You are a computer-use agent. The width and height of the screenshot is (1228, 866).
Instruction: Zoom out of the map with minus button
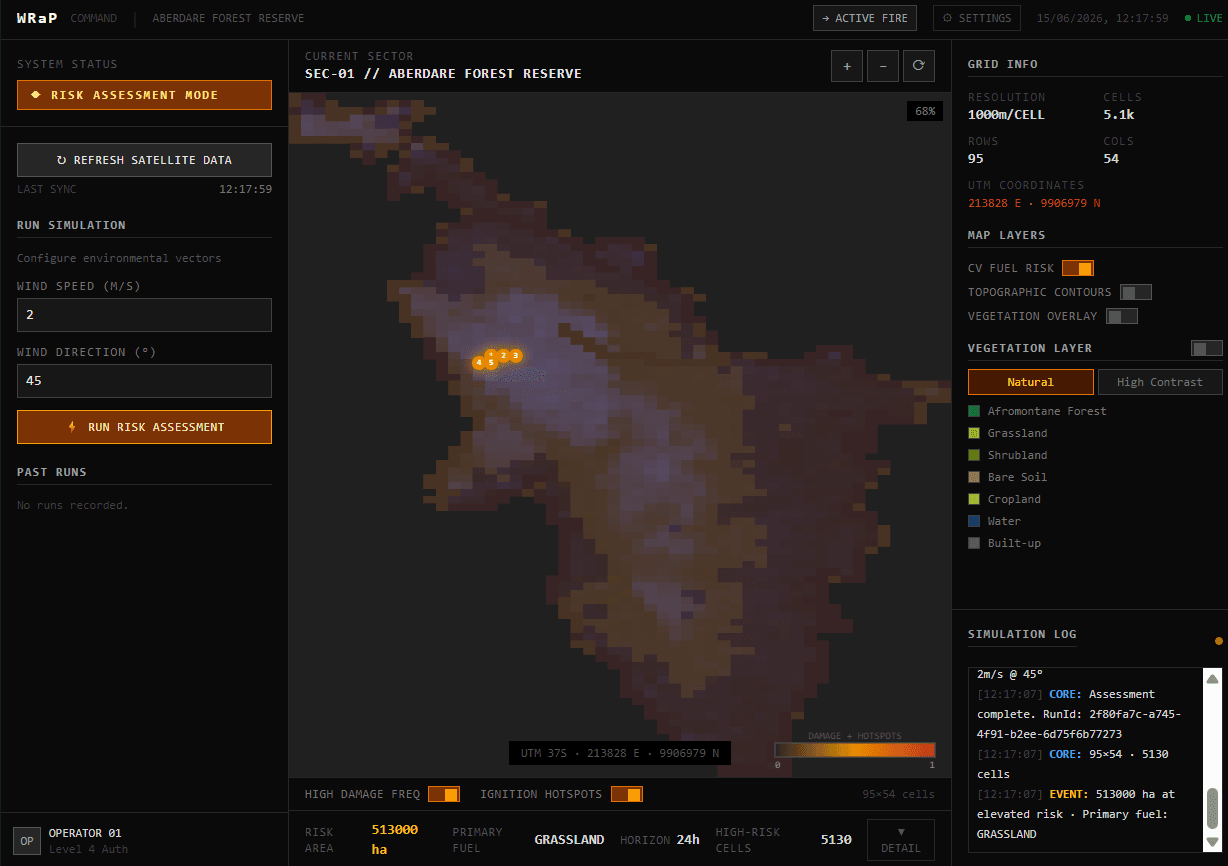pos(883,66)
